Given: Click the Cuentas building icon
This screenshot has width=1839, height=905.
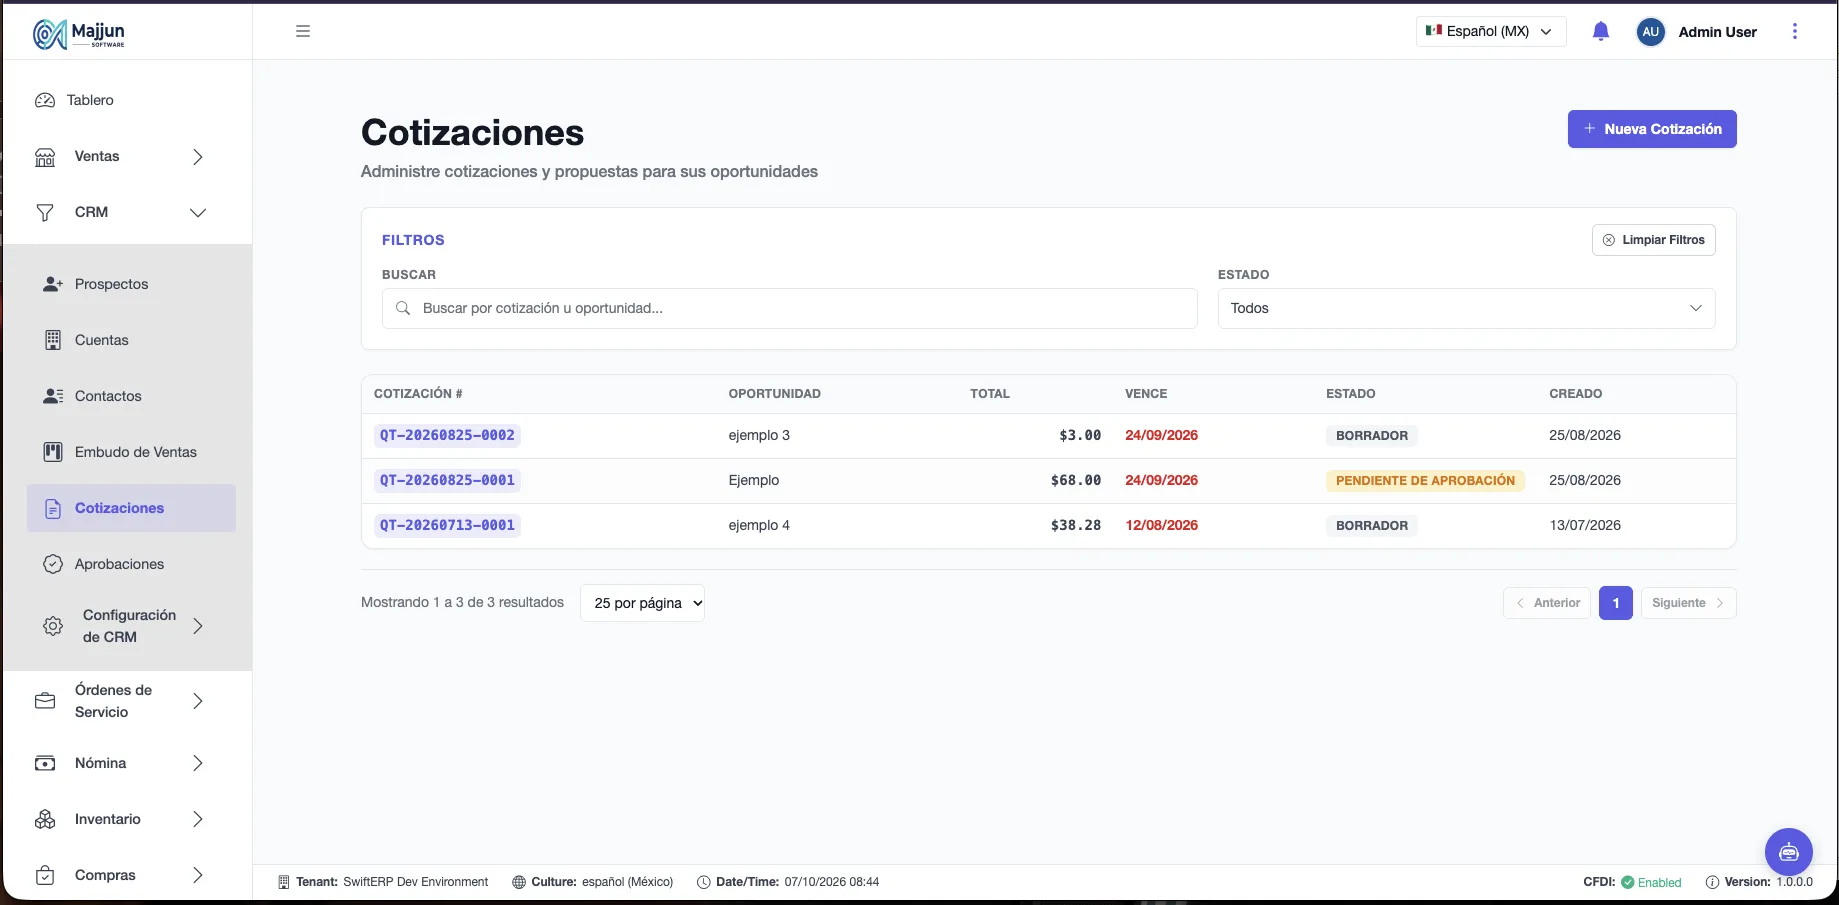Looking at the screenshot, I should (x=53, y=340).
